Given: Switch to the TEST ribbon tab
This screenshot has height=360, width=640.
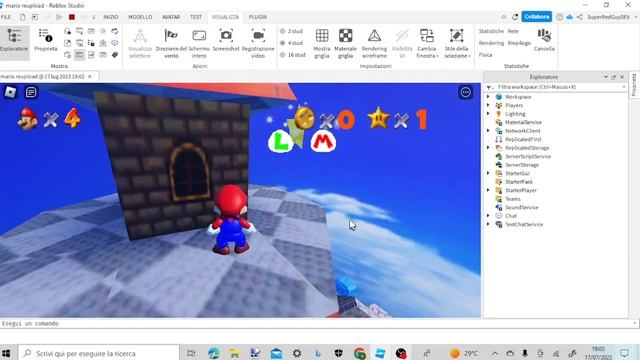Looking at the screenshot, I should 196,17.
